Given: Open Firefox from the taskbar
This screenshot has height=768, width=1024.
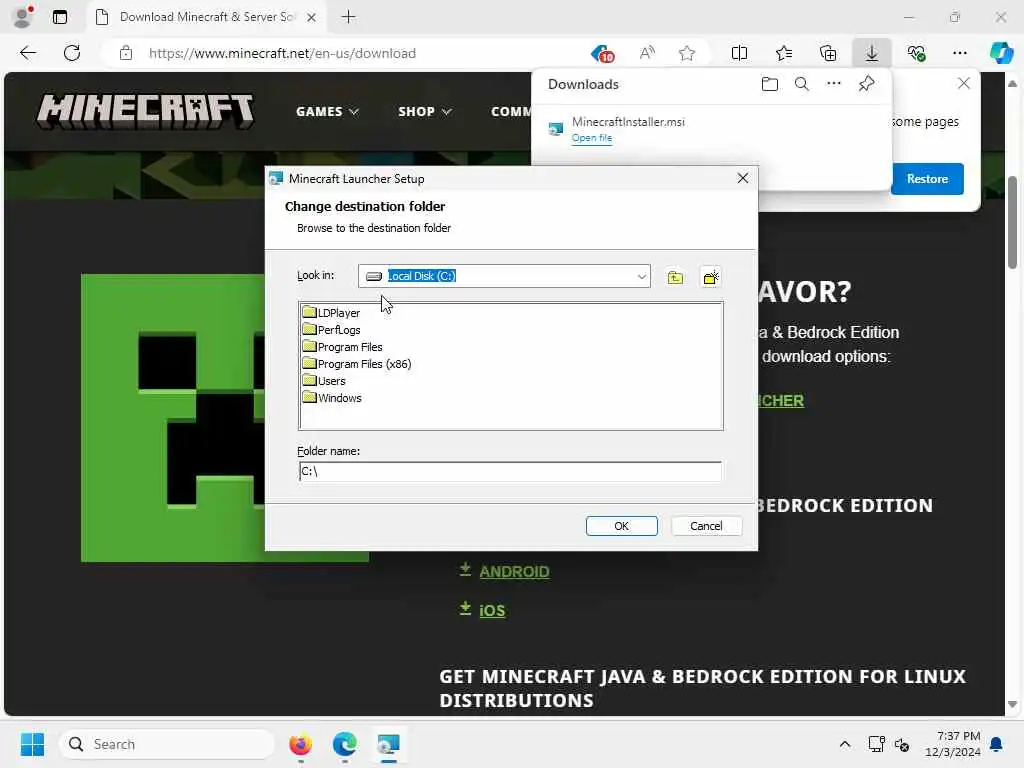Looking at the screenshot, I should pos(300,744).
